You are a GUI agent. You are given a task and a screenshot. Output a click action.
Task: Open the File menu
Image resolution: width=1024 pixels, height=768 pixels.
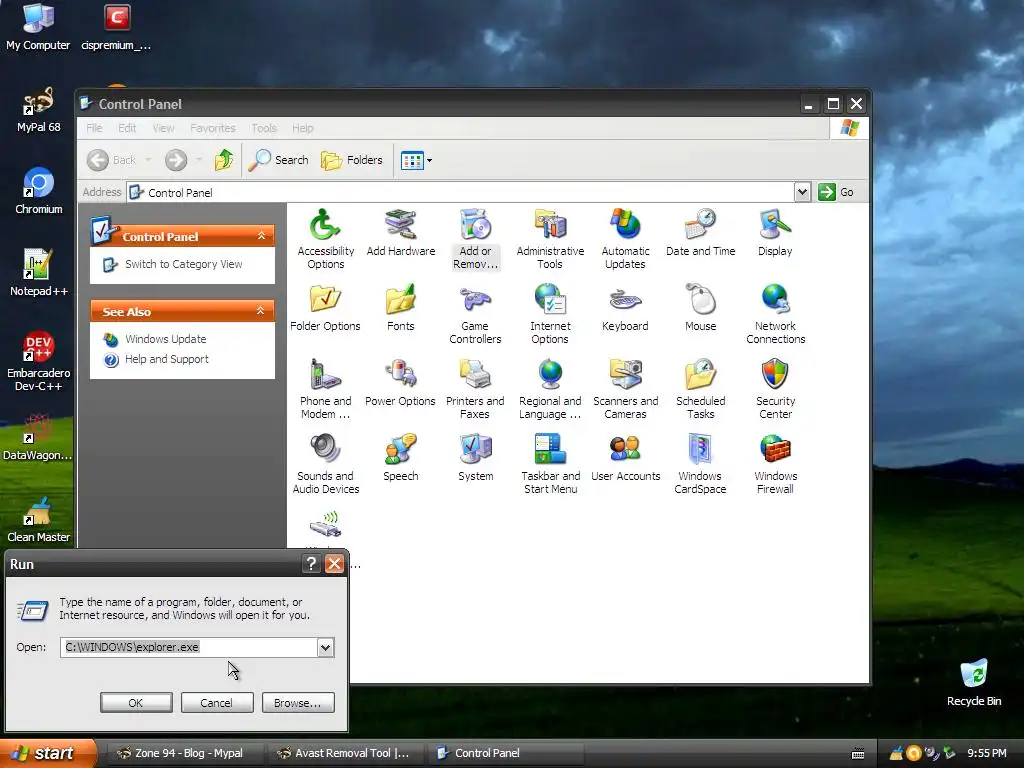pyautogui.click(x=94, y=128)
